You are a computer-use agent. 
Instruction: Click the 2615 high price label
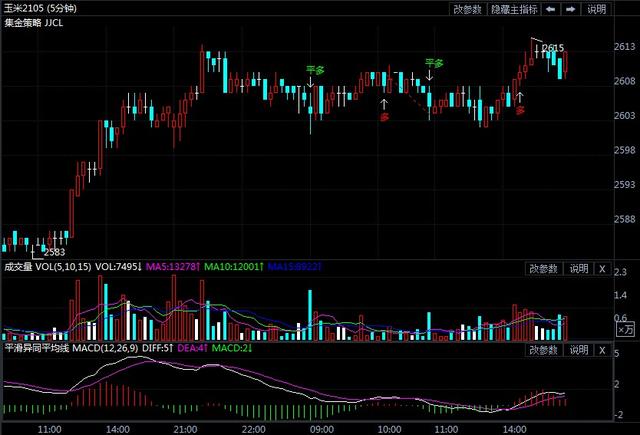tap(553, 47)
